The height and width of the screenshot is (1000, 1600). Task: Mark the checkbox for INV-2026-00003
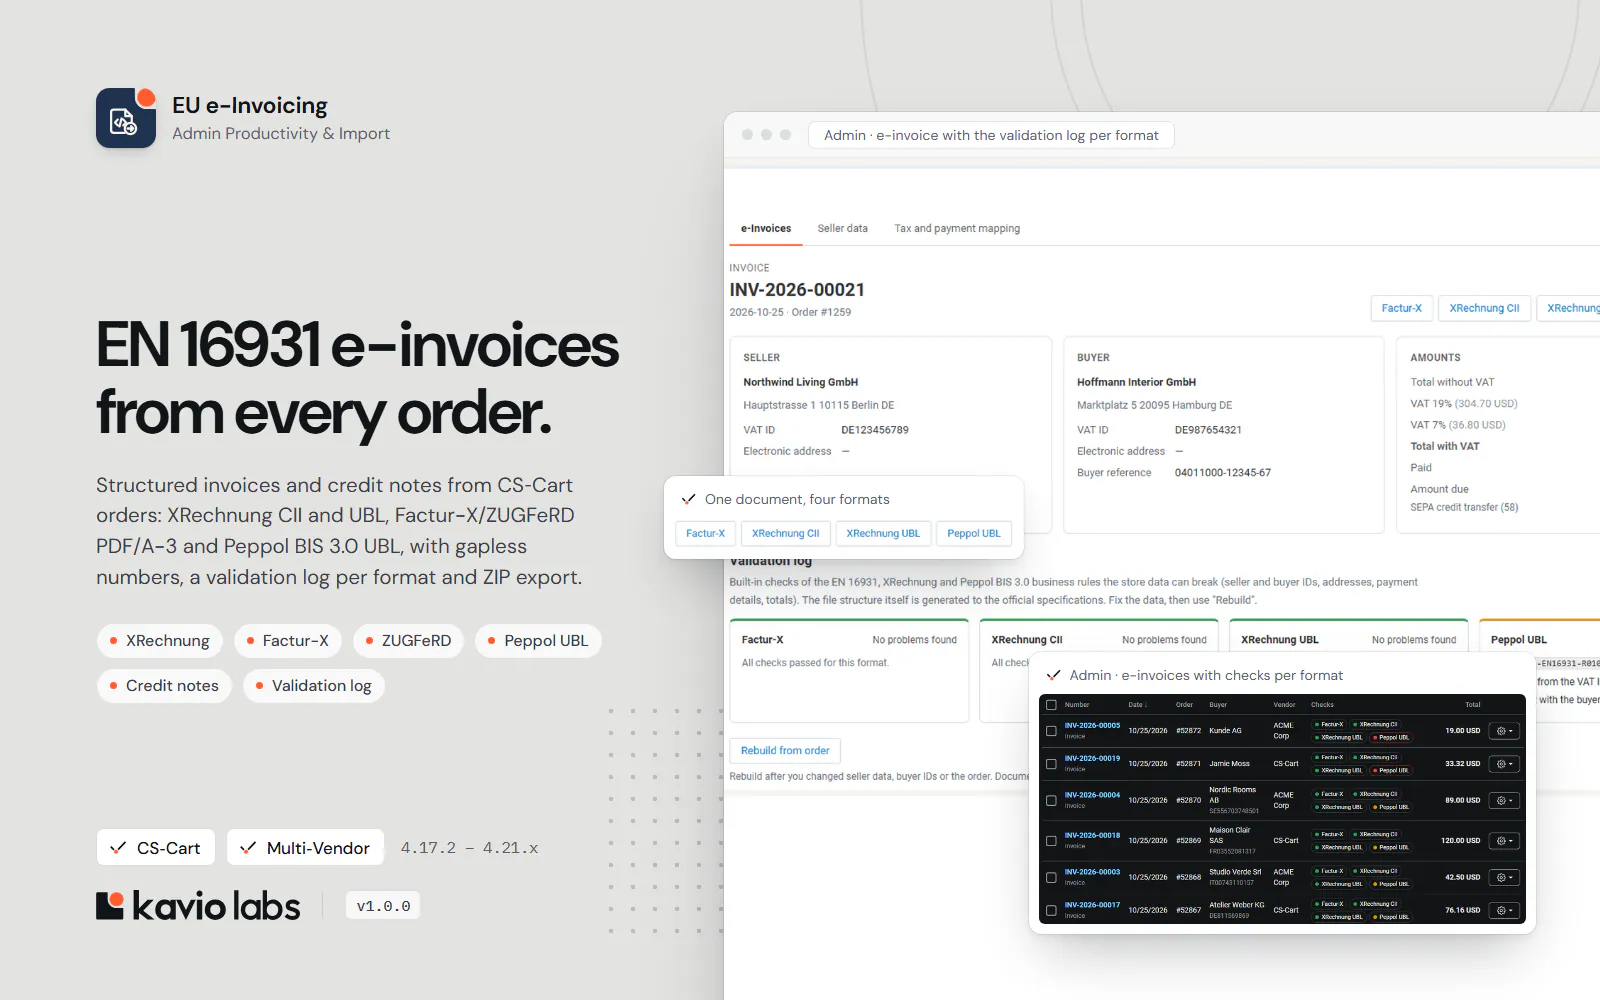tap(1051, 877)
